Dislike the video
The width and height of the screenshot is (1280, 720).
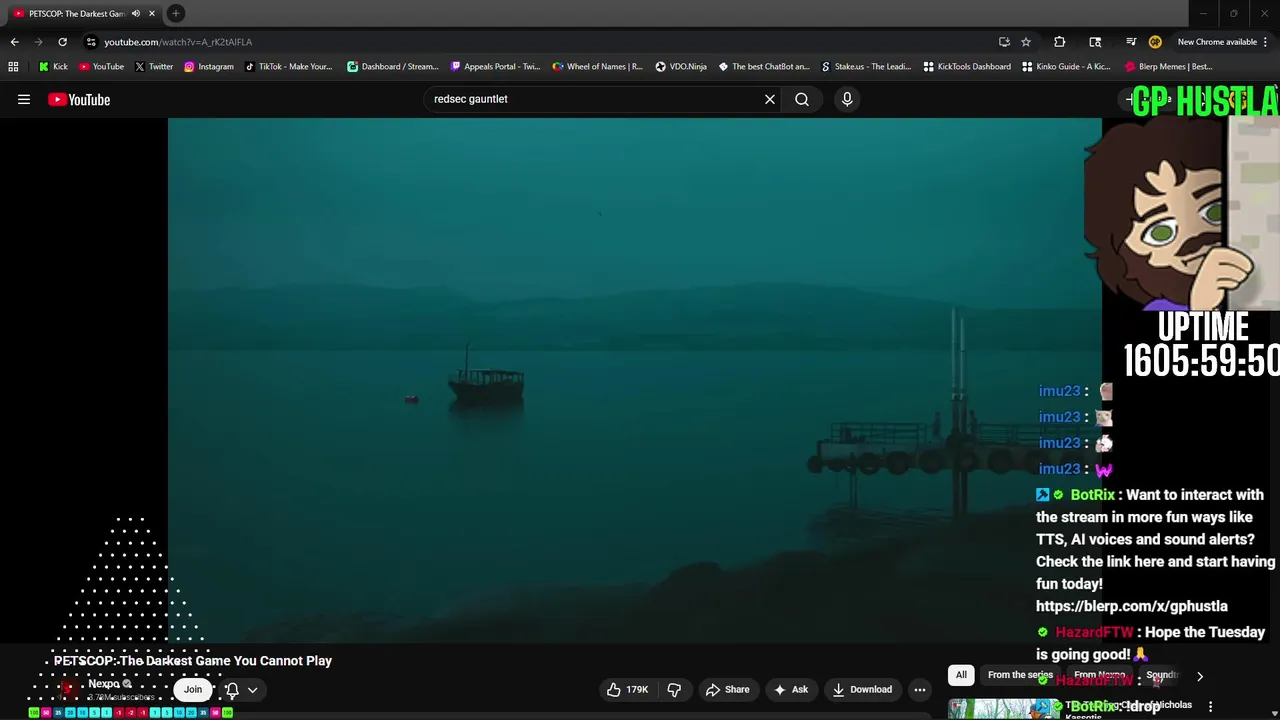[674, 689]
